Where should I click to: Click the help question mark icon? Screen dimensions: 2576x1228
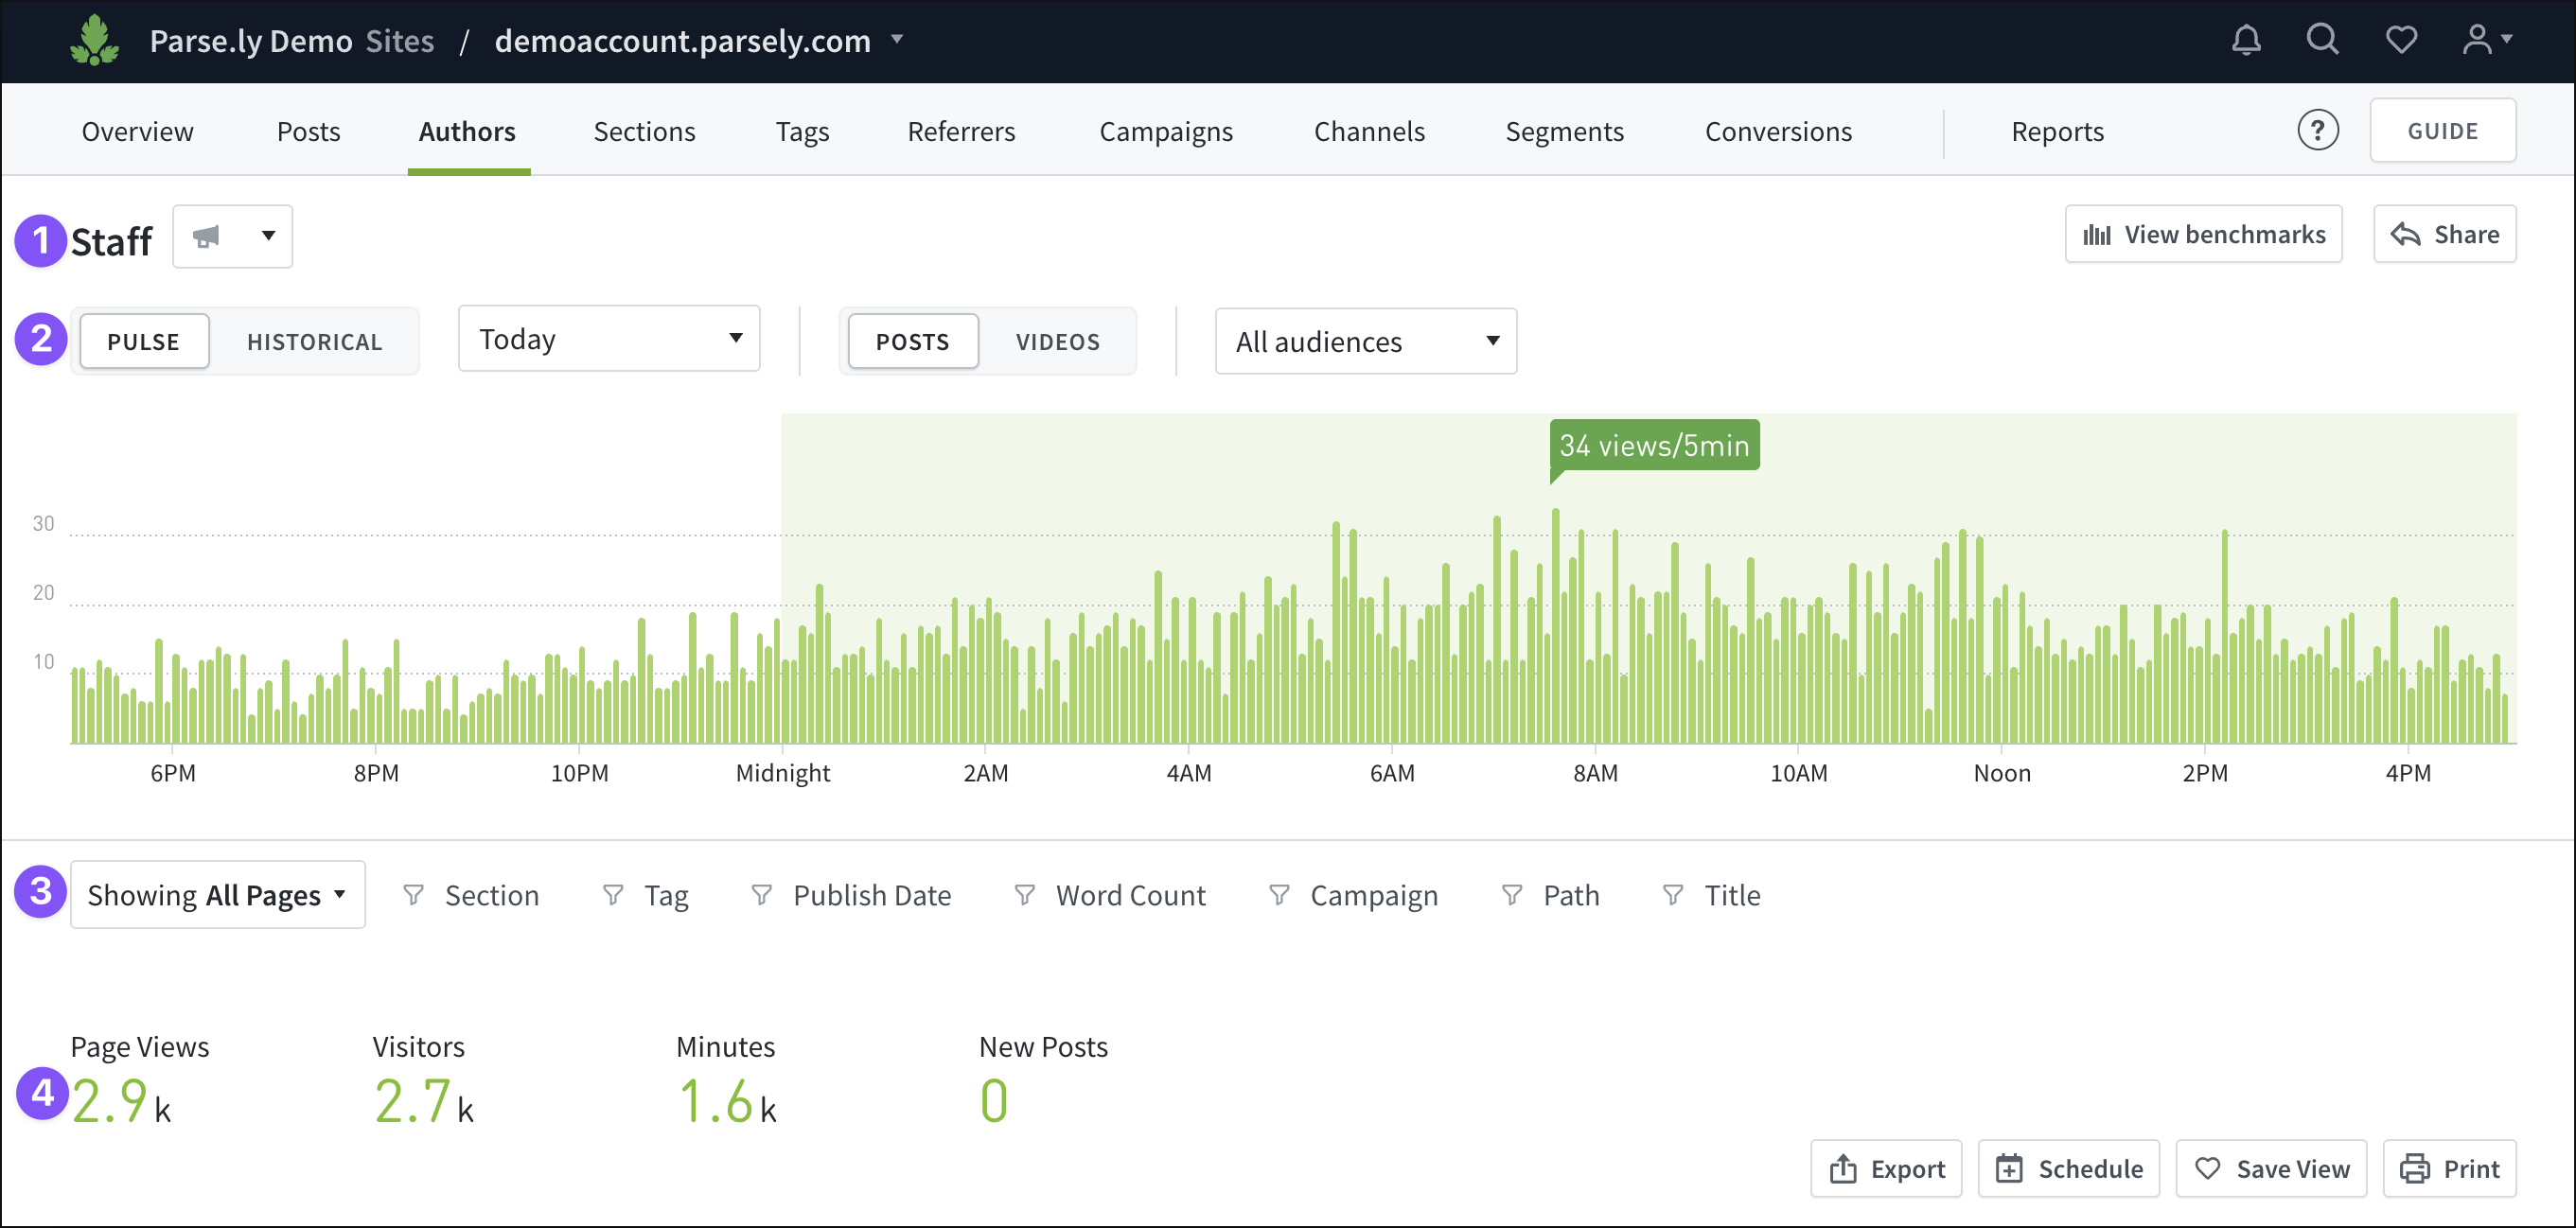2317,131
